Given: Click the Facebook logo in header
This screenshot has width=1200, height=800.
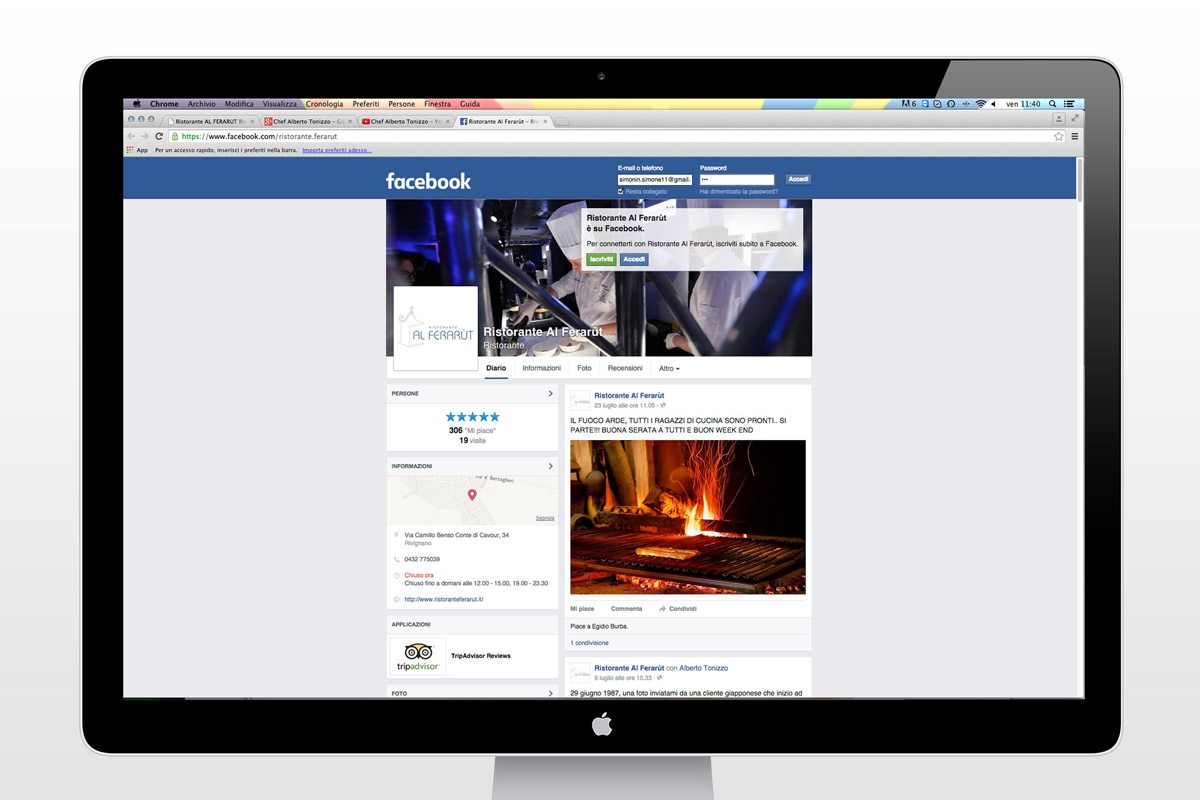Looking at the screenshot, I should coord(428,181).
